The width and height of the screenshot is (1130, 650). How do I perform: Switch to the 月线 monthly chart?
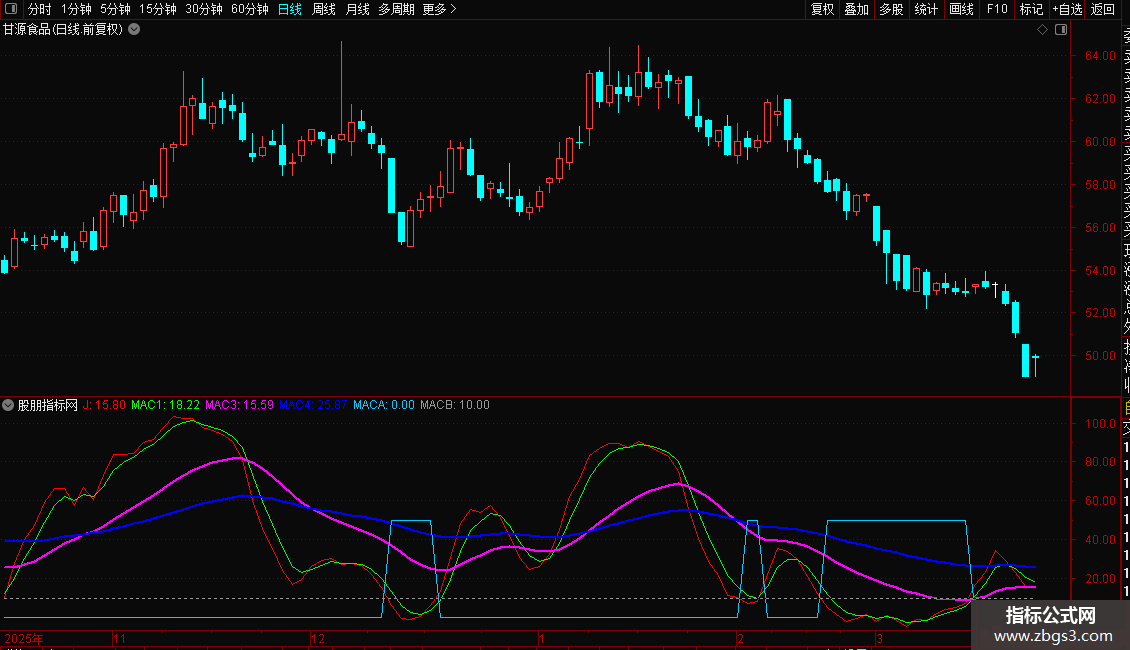click(357, 9)
